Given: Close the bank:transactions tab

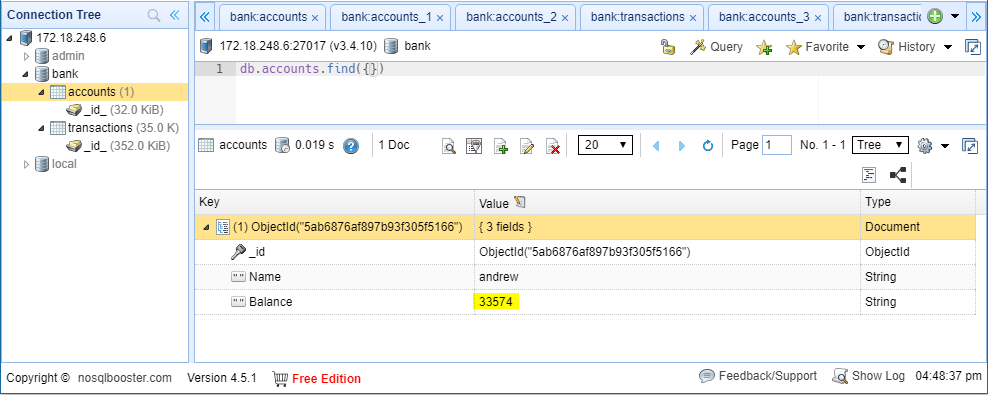Looking at the screenshot, I should [693, 18].
